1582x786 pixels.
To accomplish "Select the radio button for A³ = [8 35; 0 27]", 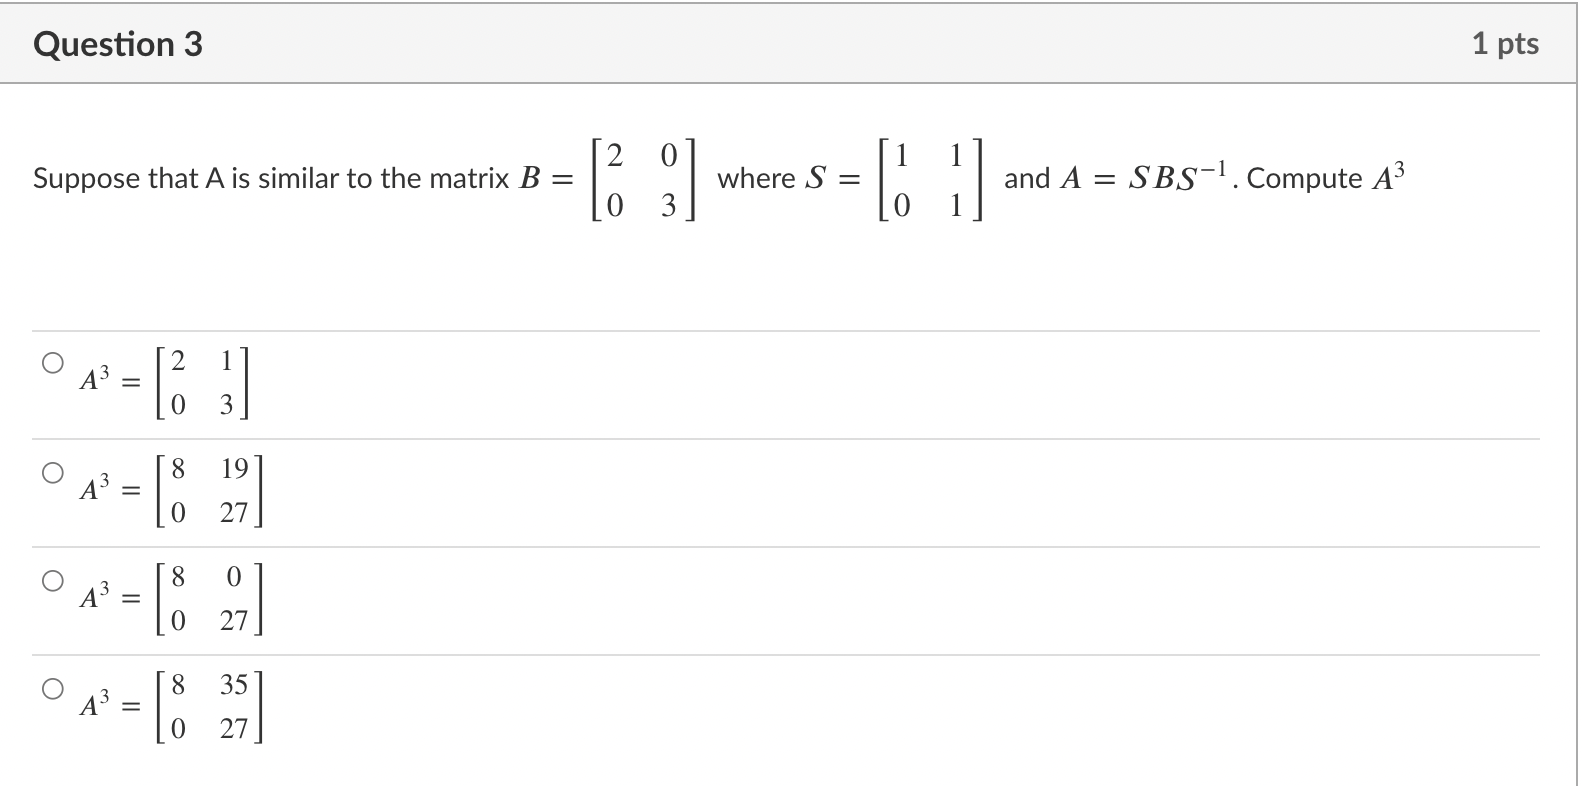I will coord(52,688).
